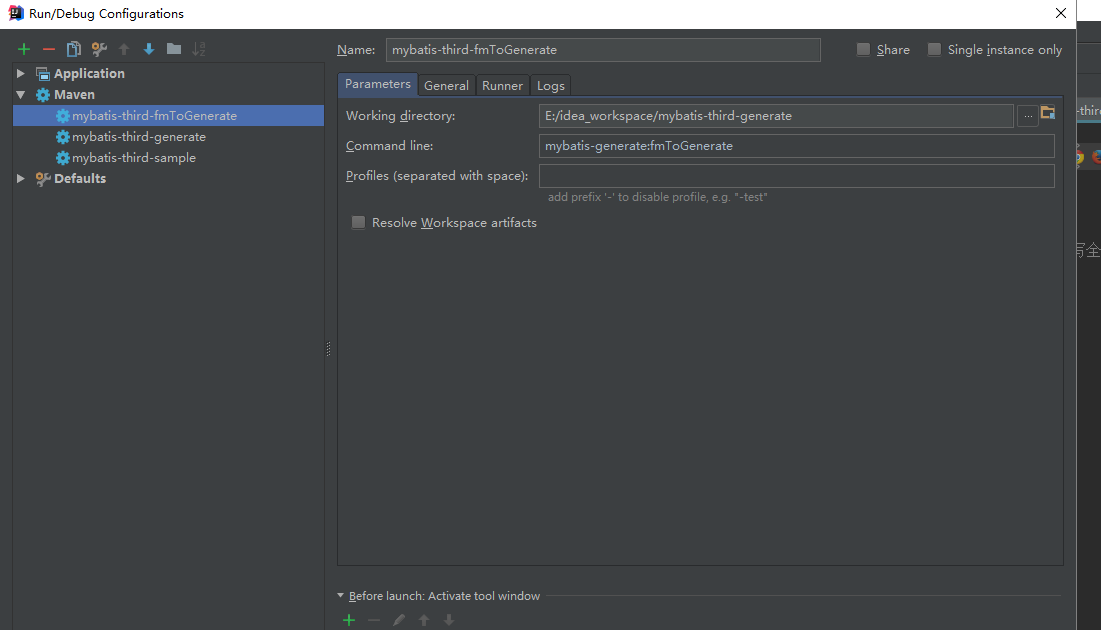Collapse the Before launch section
Viewport: 1101px width, 630px height.
point(341,596)
